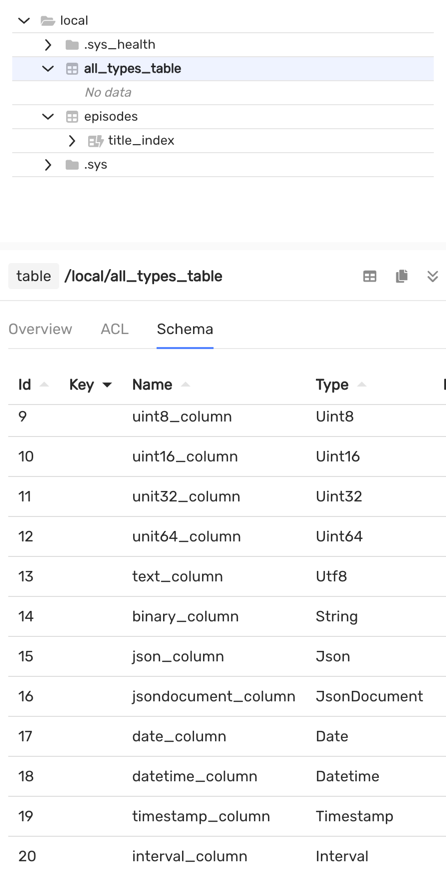Image resolution: width=446 pixels, height=876 pixels.
Task: Click the datetime_column name cell
Action: point(194,776)
